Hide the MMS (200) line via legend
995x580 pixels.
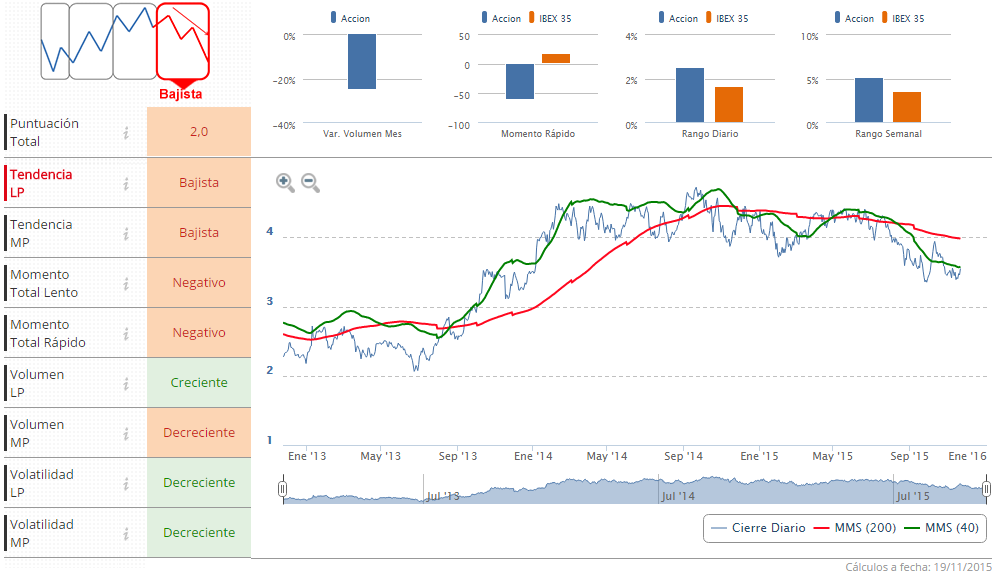855,528
